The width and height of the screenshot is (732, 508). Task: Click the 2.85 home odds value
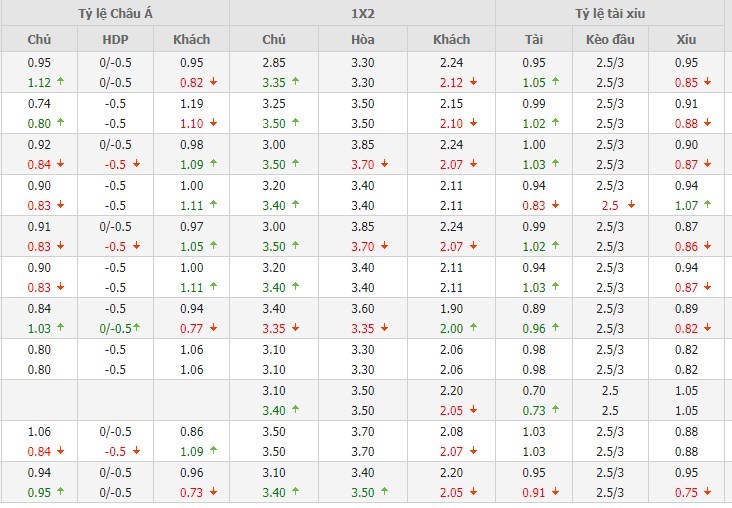(274, 62)
